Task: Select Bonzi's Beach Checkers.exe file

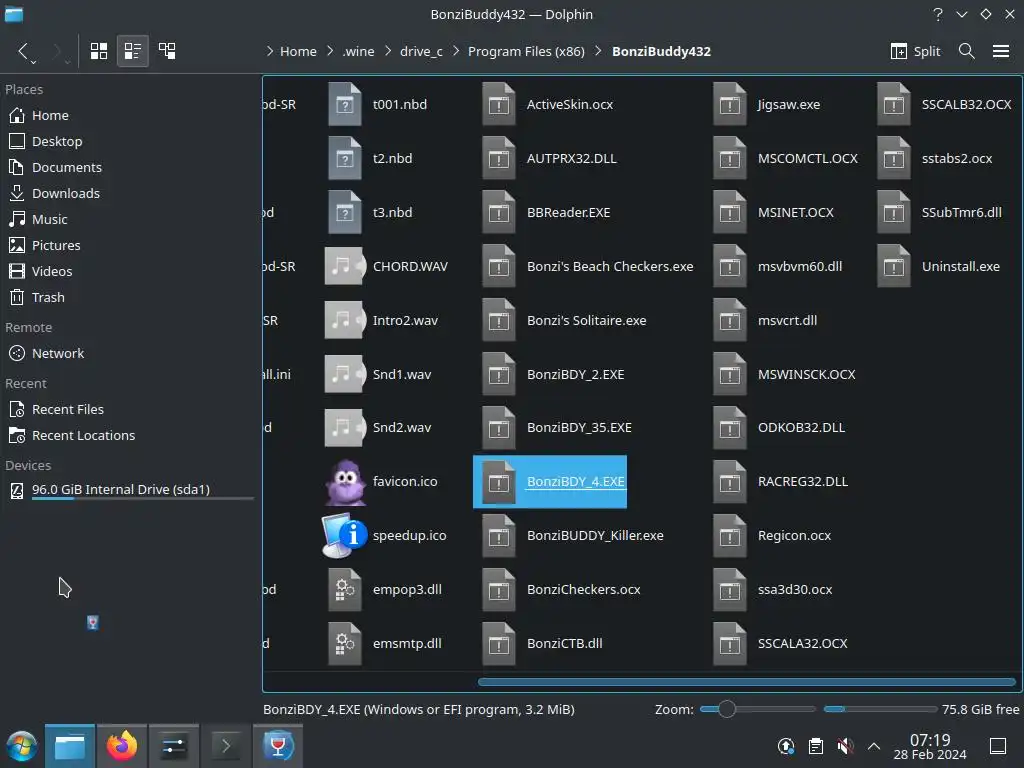Action: click(x=588, y=266)
